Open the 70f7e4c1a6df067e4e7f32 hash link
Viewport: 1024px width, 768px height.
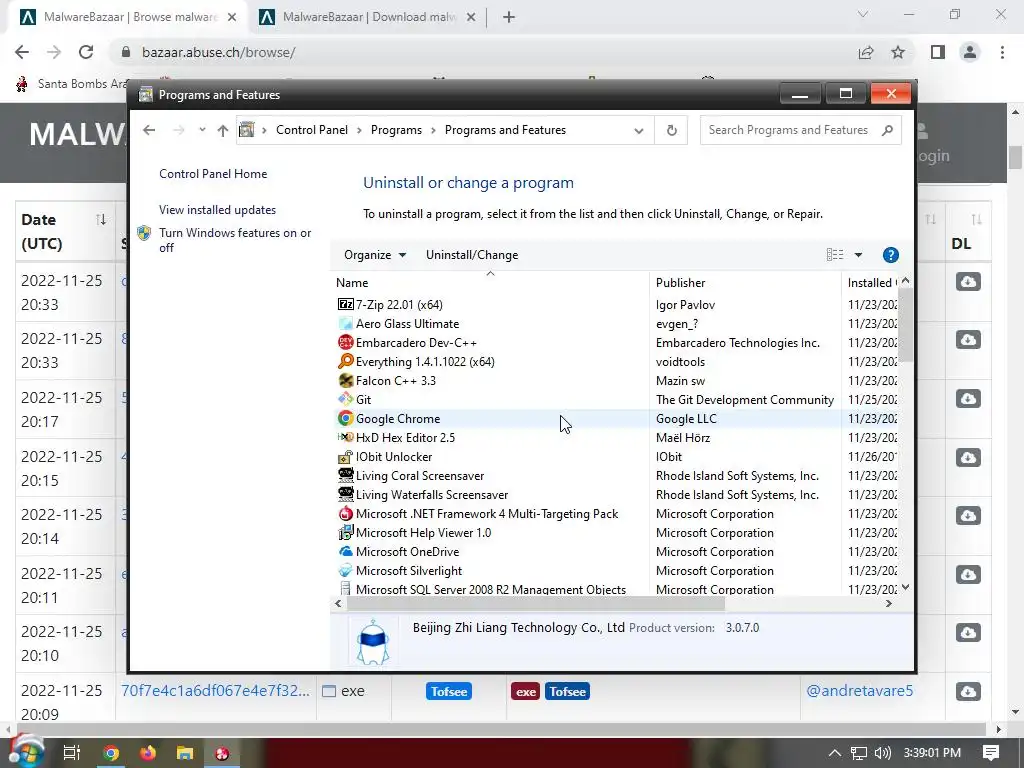(216, 690)
